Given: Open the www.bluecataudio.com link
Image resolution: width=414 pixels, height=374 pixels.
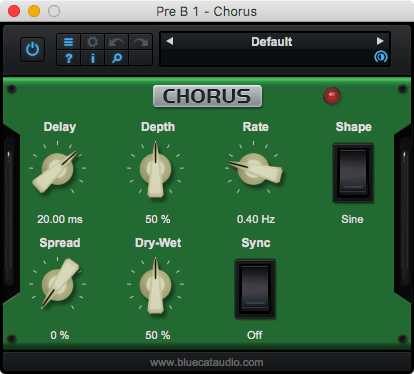Looking at the screenshot, I should click(207, 362).
